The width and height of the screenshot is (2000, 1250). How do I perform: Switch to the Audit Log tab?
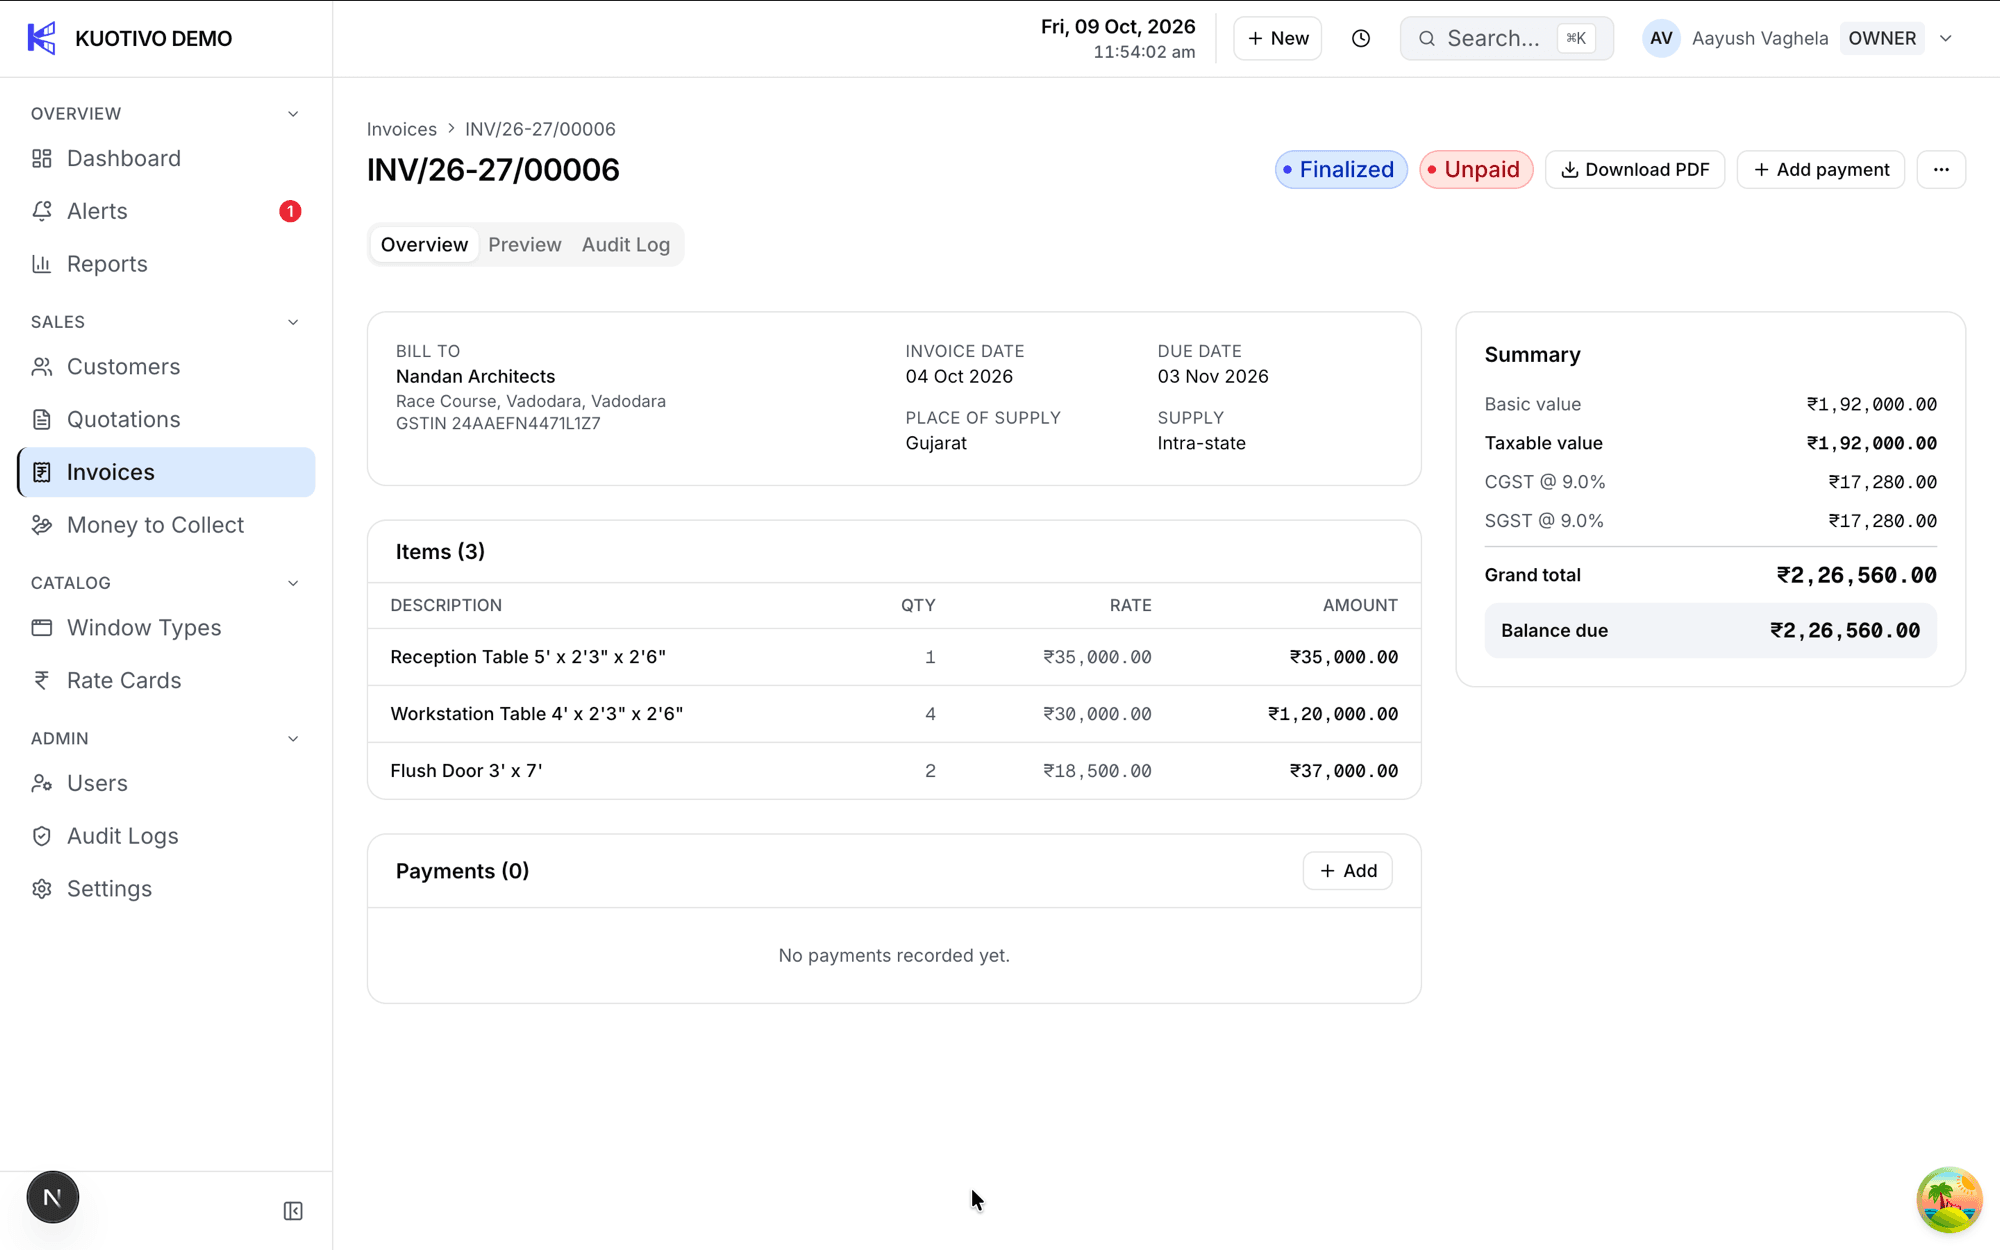click(x=626, y=245)
